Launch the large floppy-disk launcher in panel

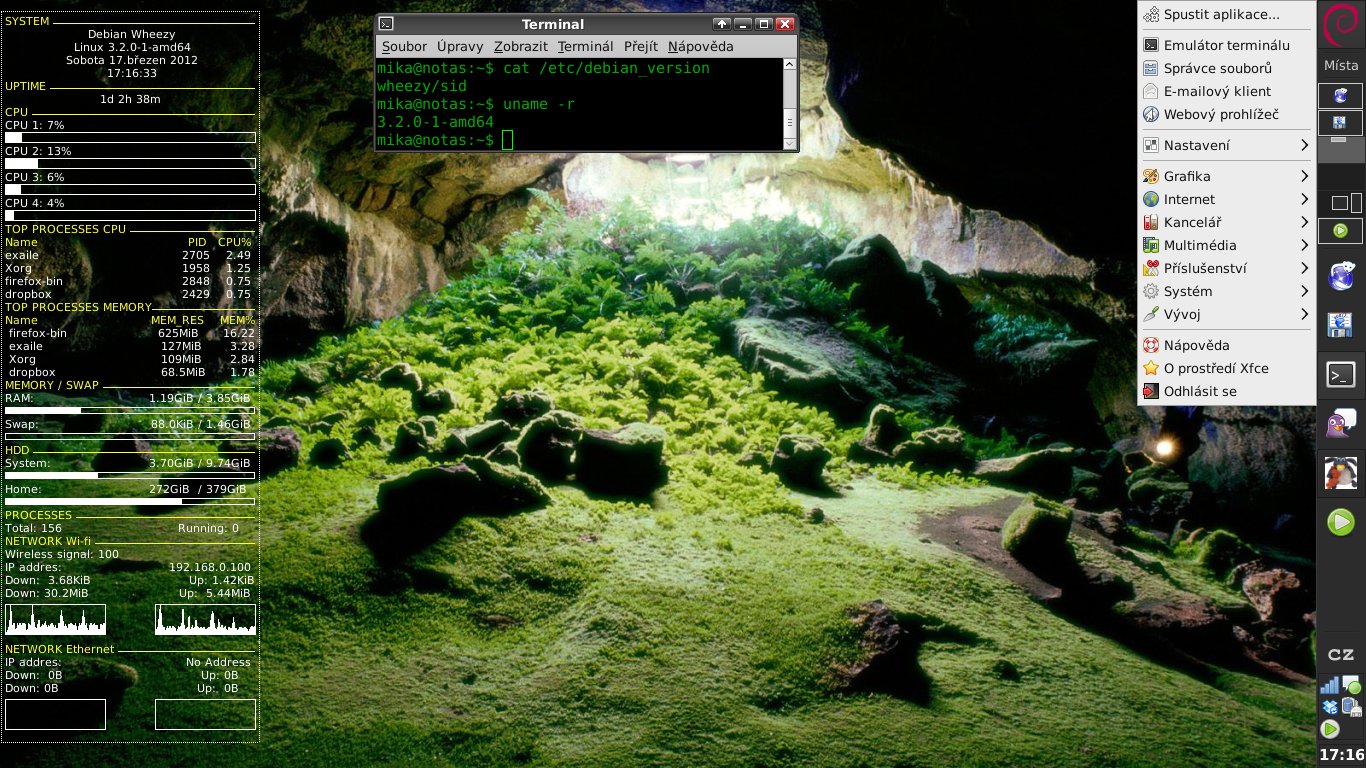(1341, 325)
